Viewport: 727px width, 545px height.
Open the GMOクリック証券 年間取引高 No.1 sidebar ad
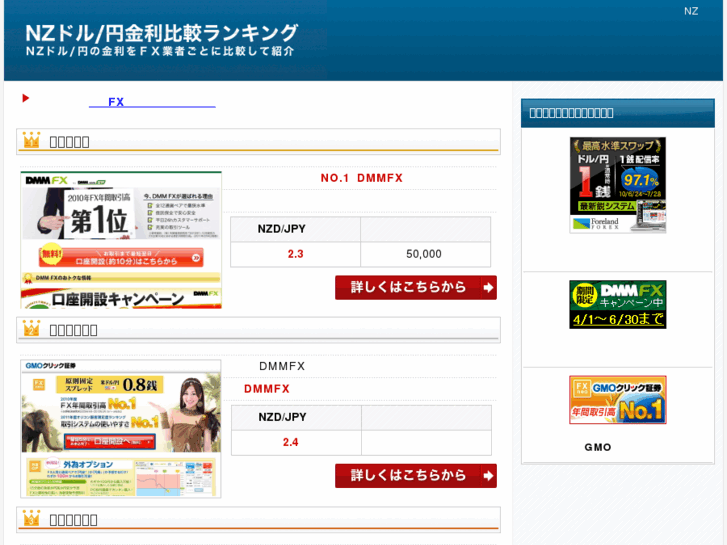coord(618,400)
